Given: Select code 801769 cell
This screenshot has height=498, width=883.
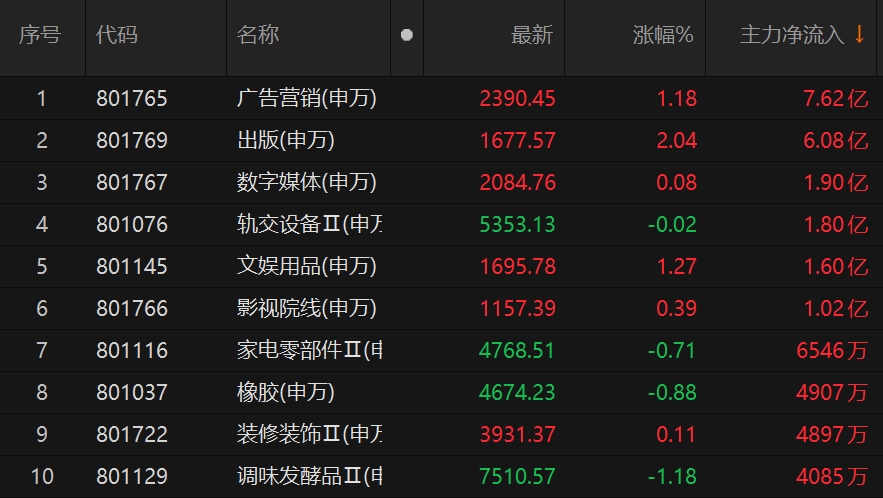Looking at the screenshot, I should coord(132,140).
